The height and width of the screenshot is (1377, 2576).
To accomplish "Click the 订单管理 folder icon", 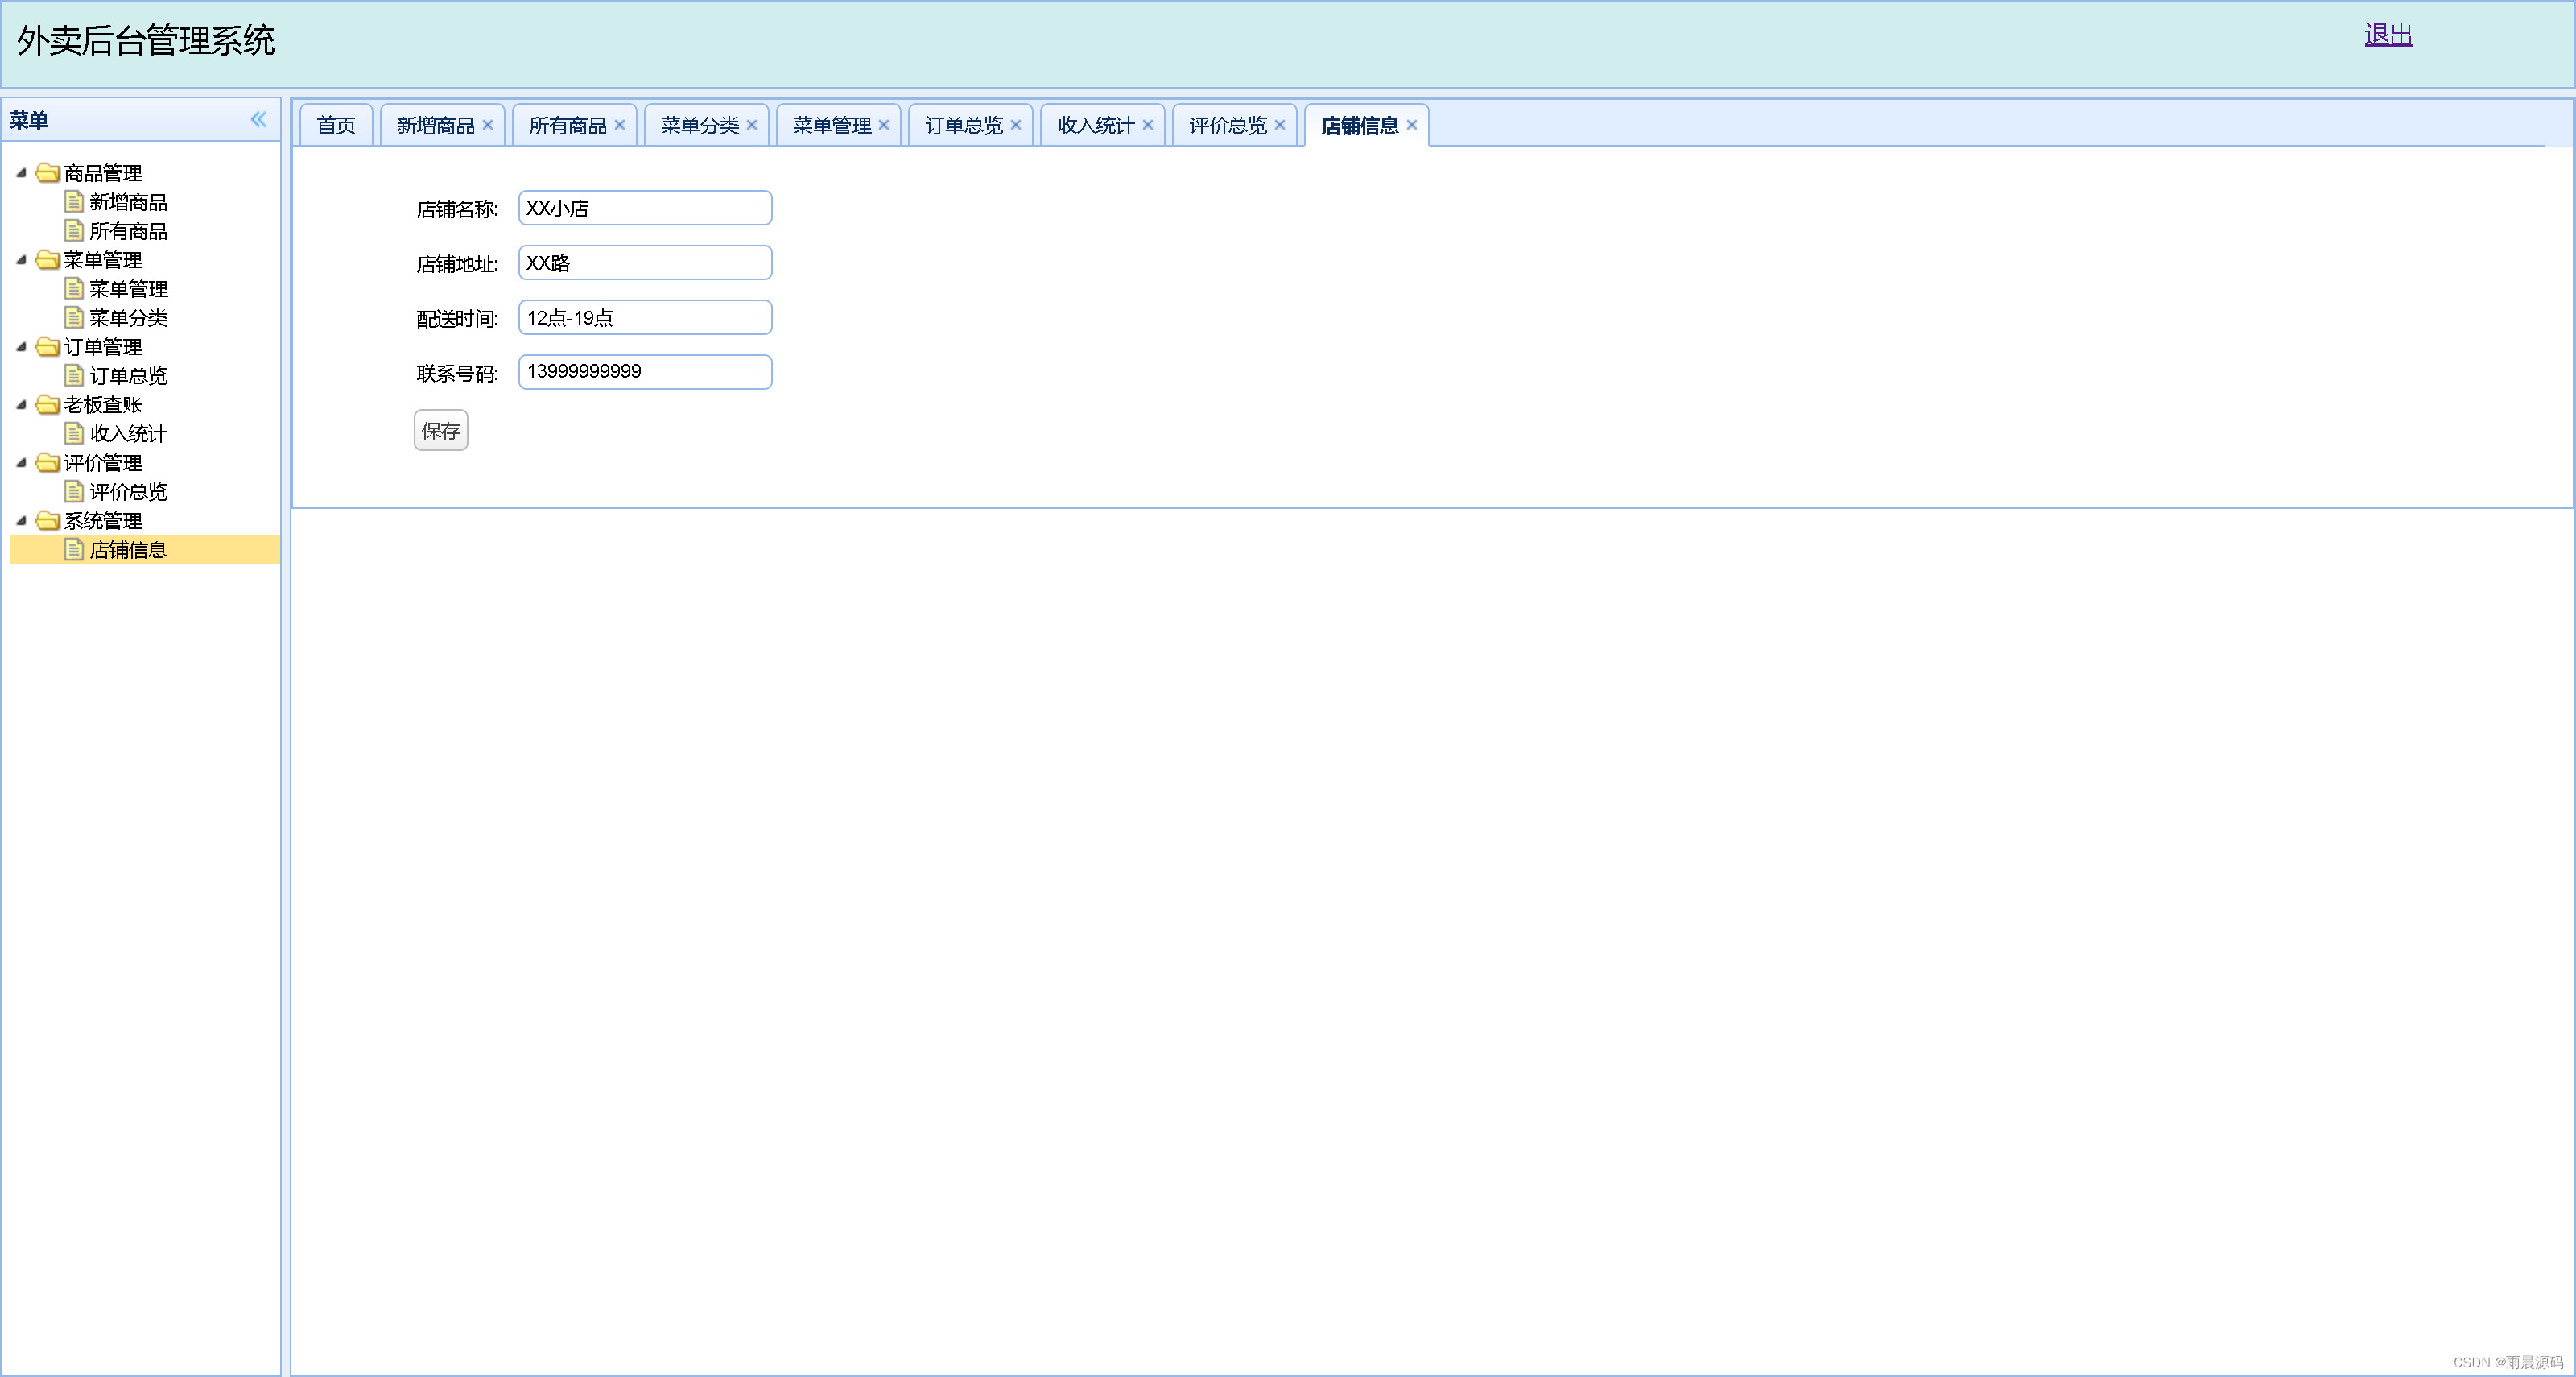I will pyautogui.click(x=47, y=347).
